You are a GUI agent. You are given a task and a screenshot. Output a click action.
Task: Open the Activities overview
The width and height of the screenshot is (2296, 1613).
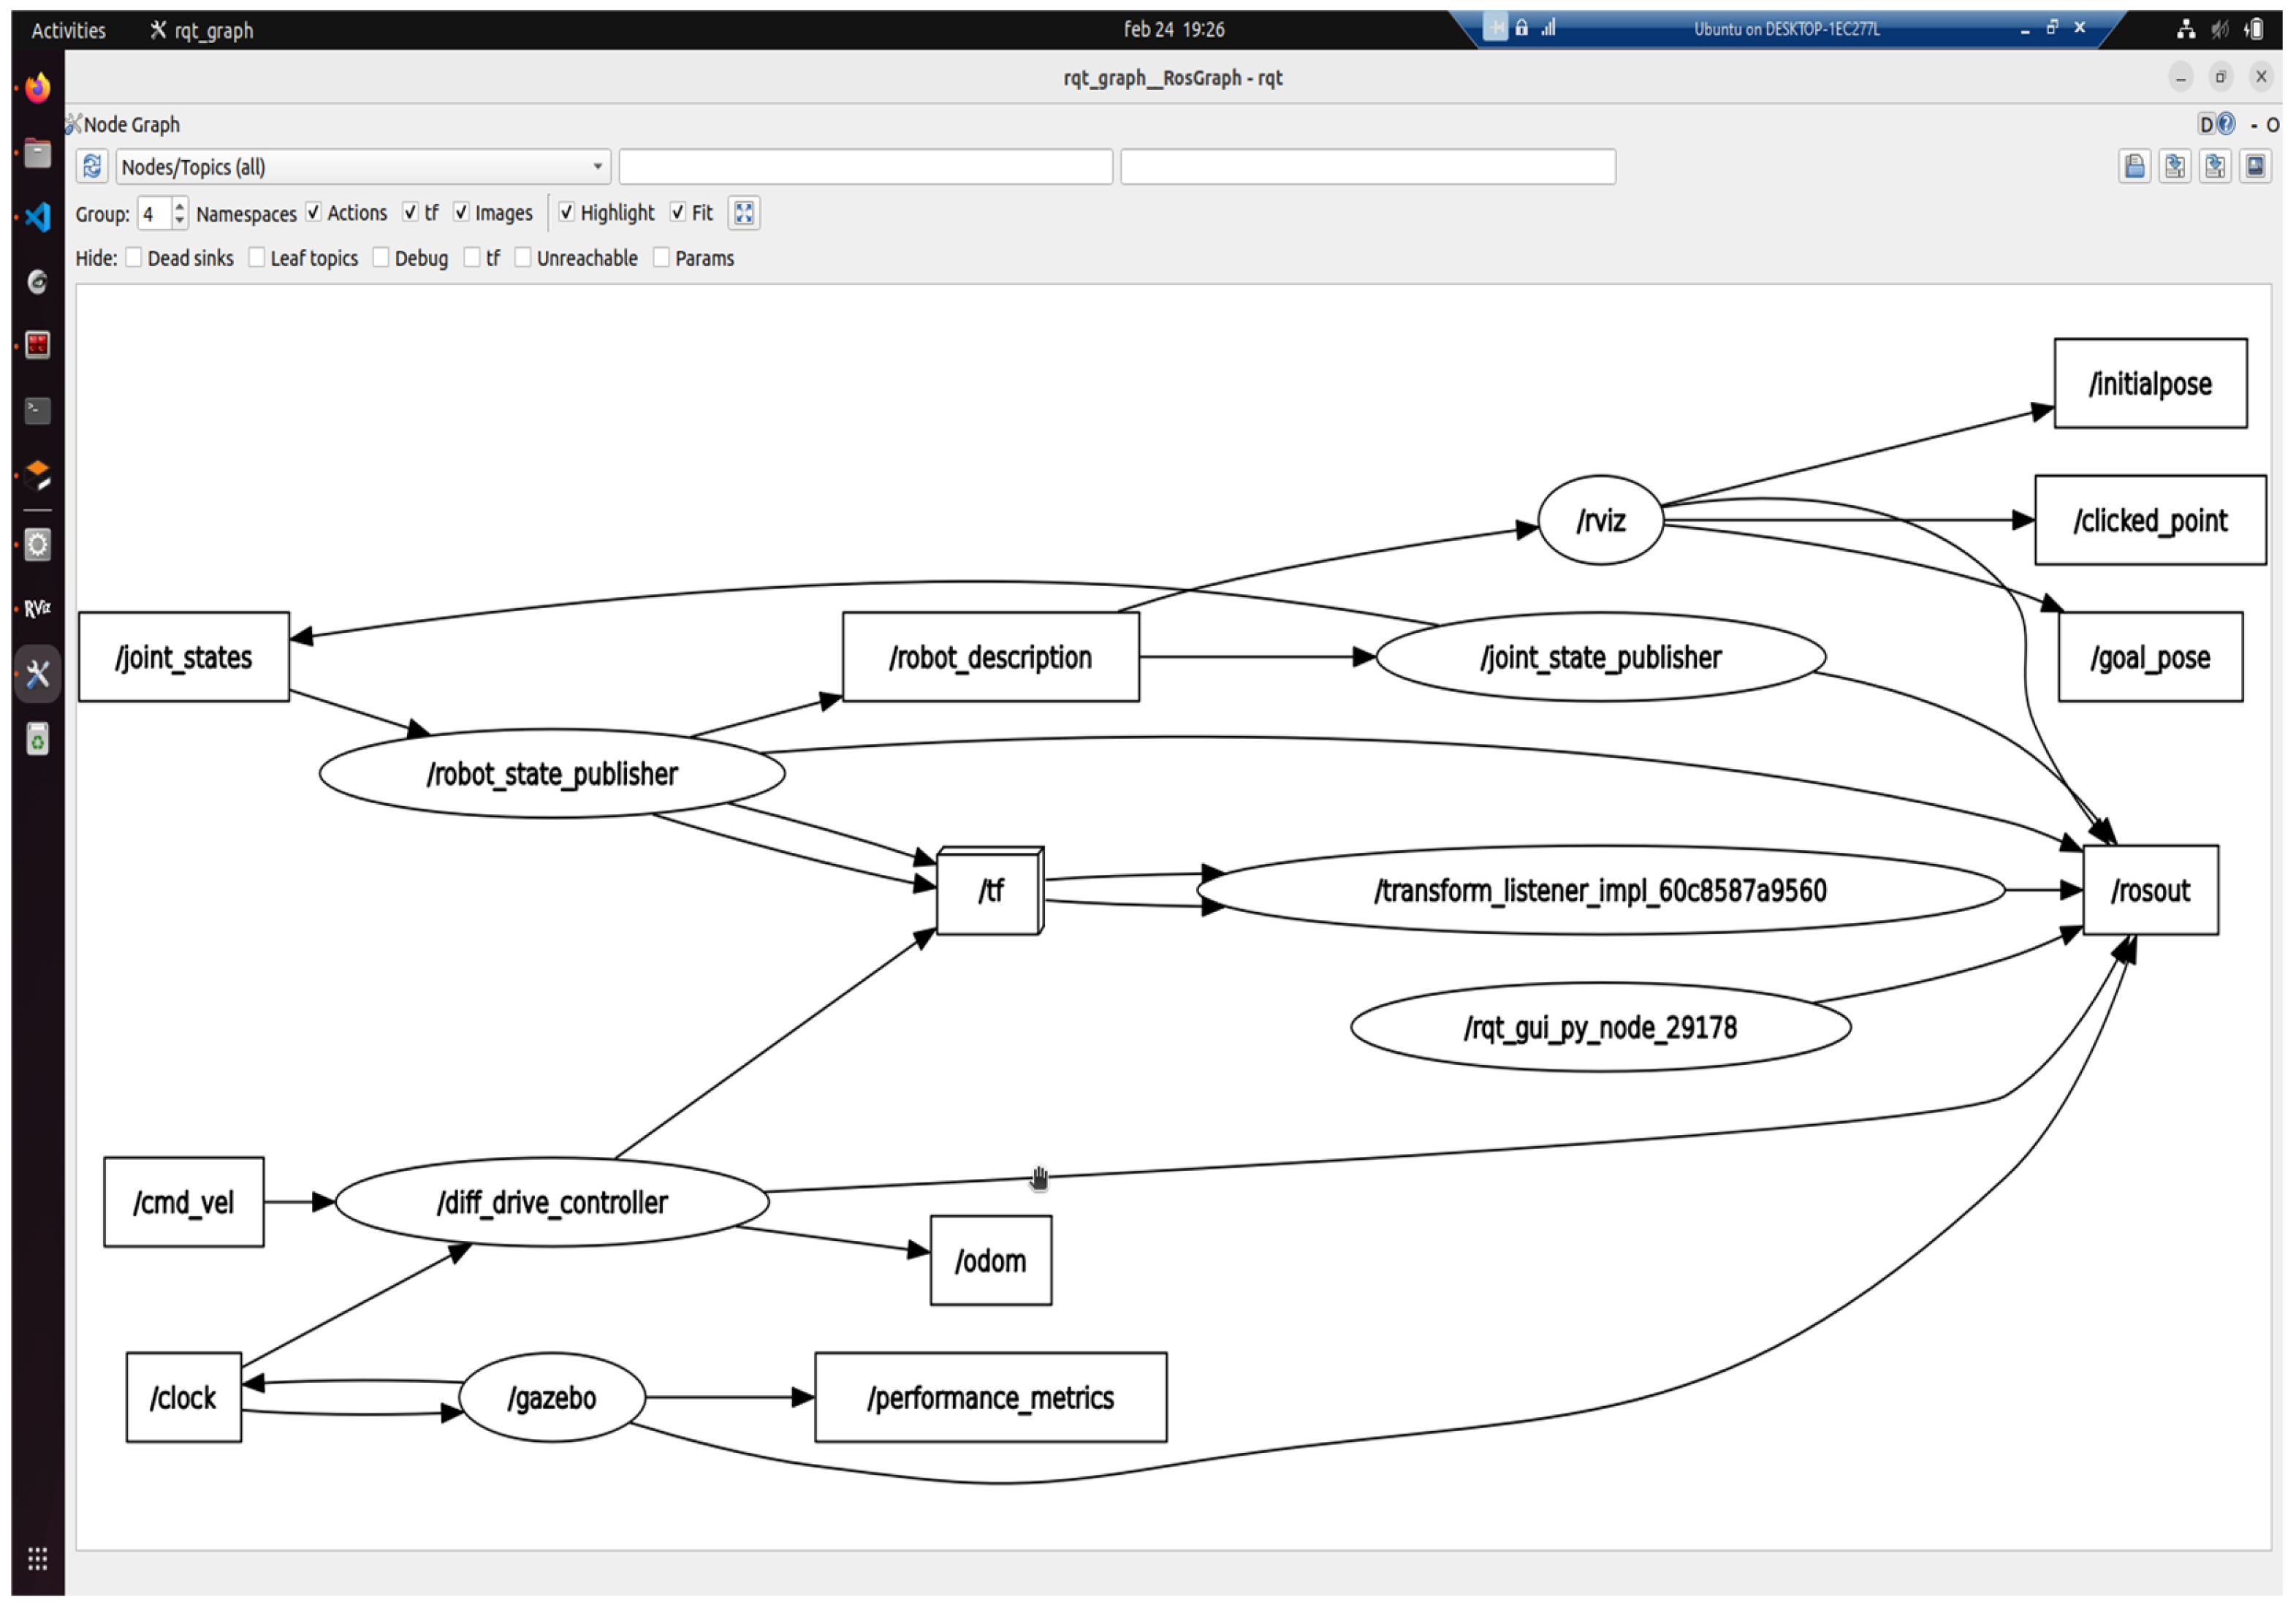(68, 30)
